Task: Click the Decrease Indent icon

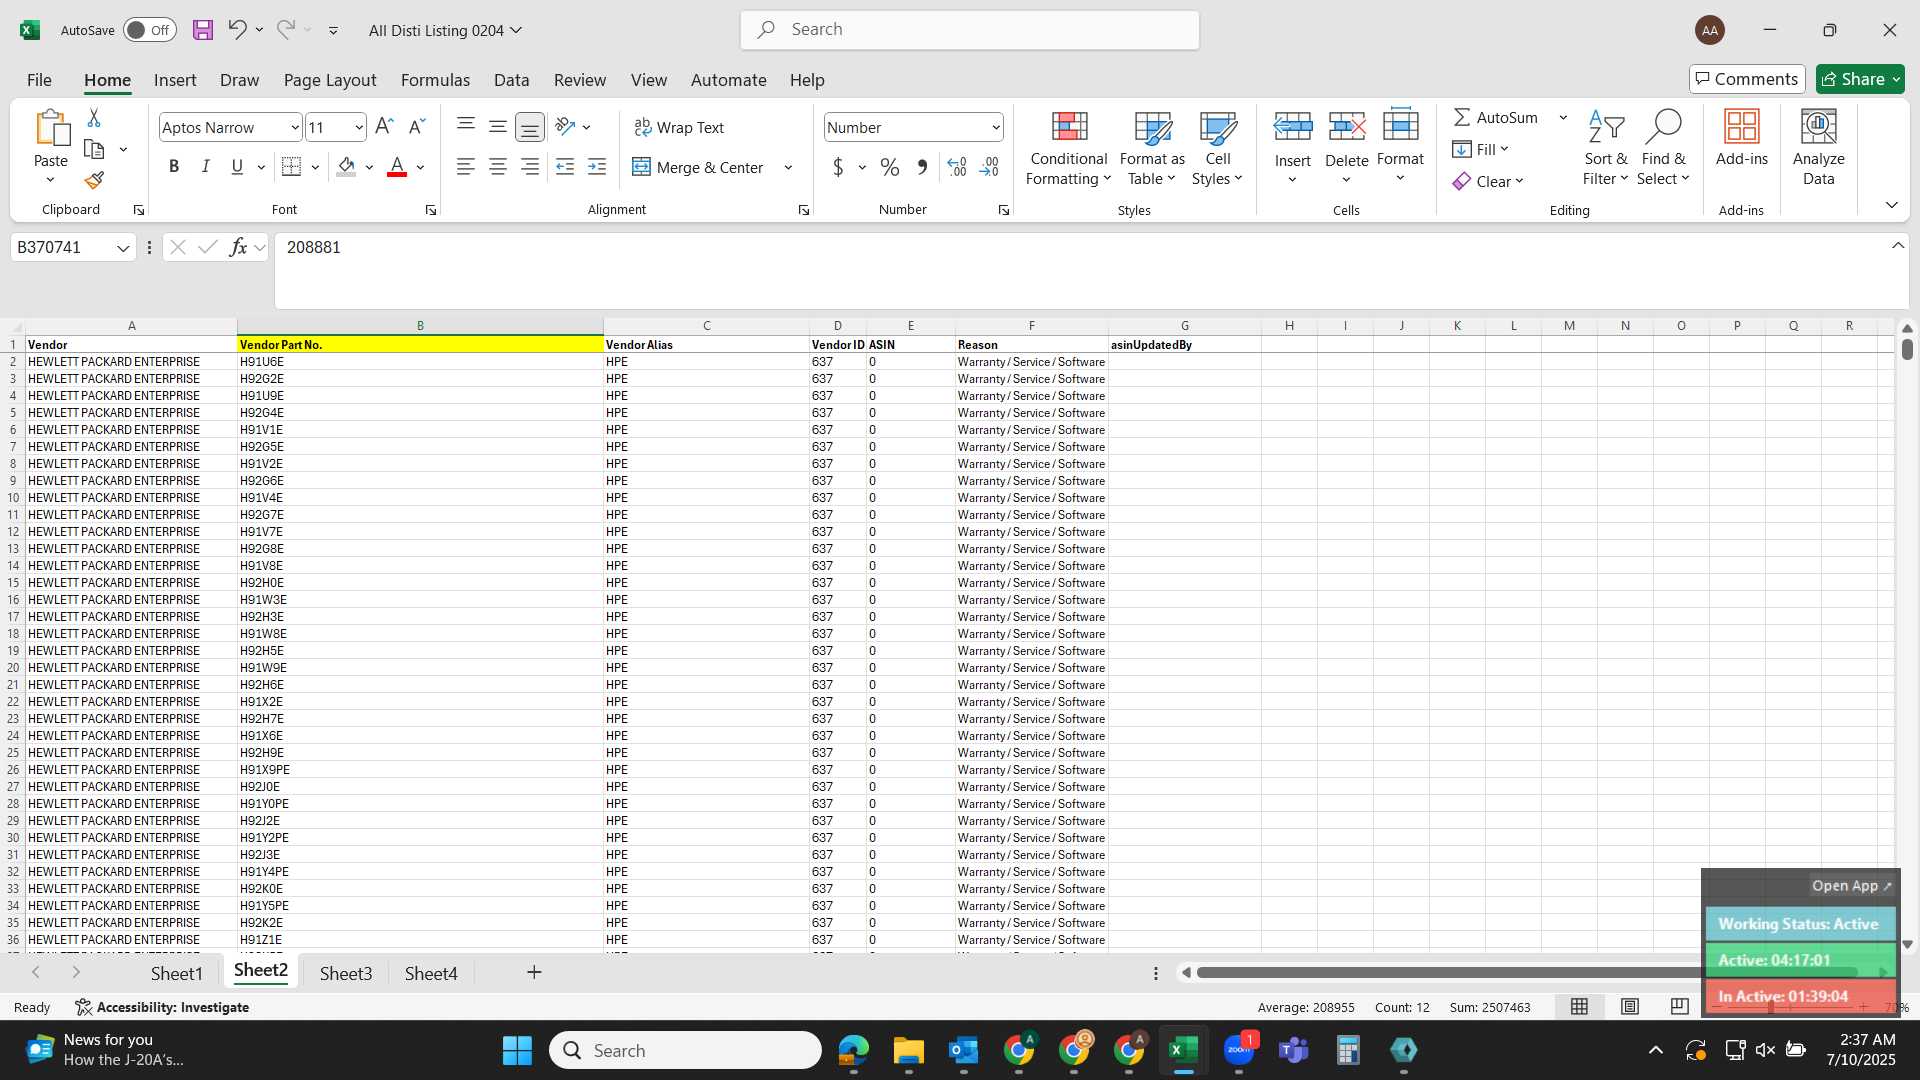Action: point(565,167)
